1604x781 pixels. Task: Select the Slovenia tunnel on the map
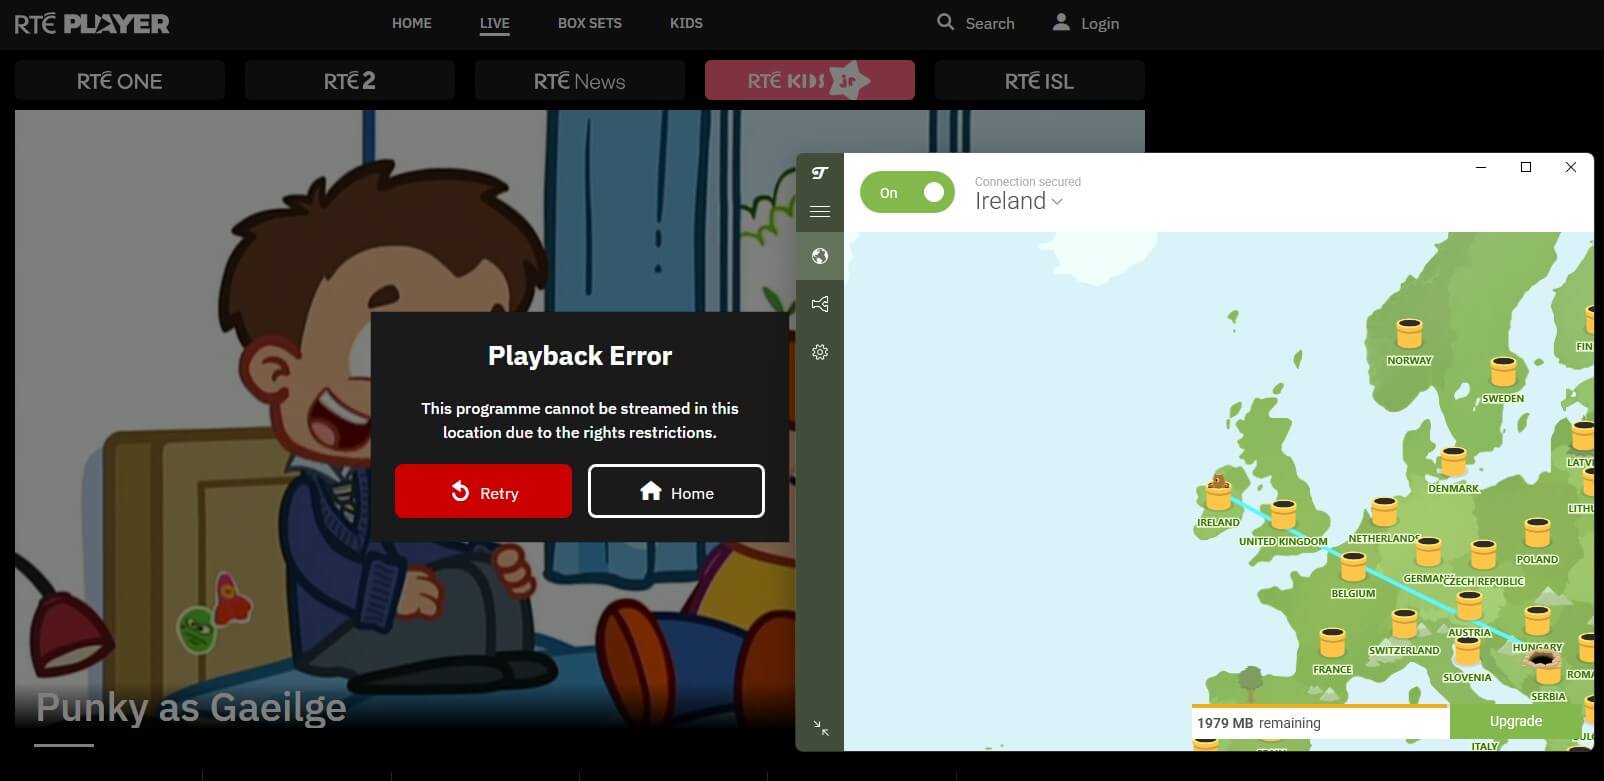tap(1467, 650)
